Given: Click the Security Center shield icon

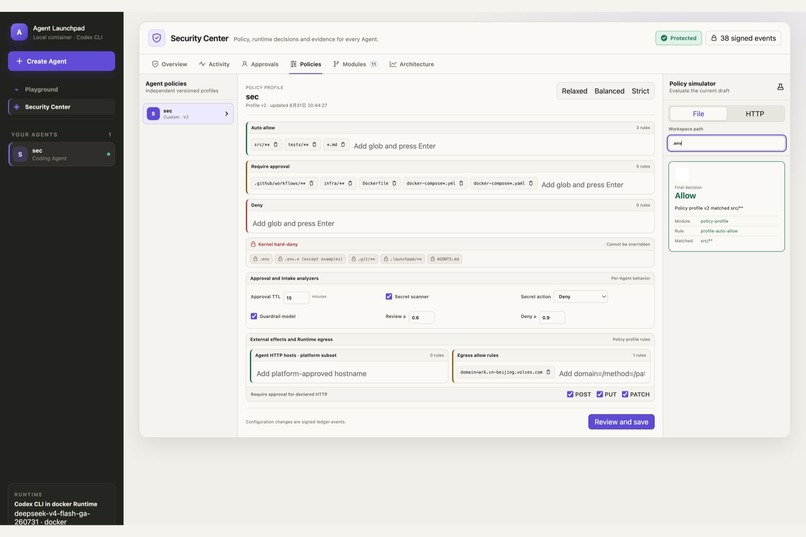Looking at the screenshot, I should click(157, 38).
